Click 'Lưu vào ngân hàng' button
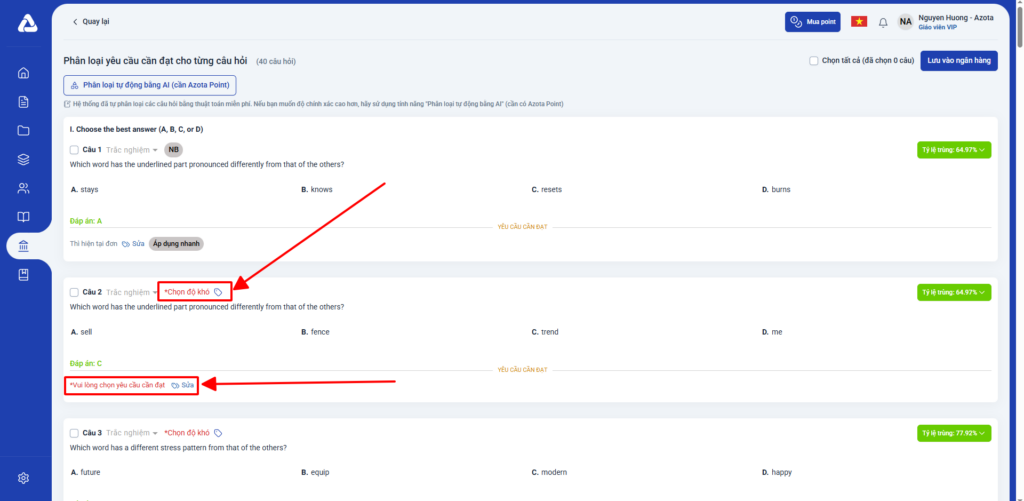This screenshot has width=1024, height=501. (959, 61)
